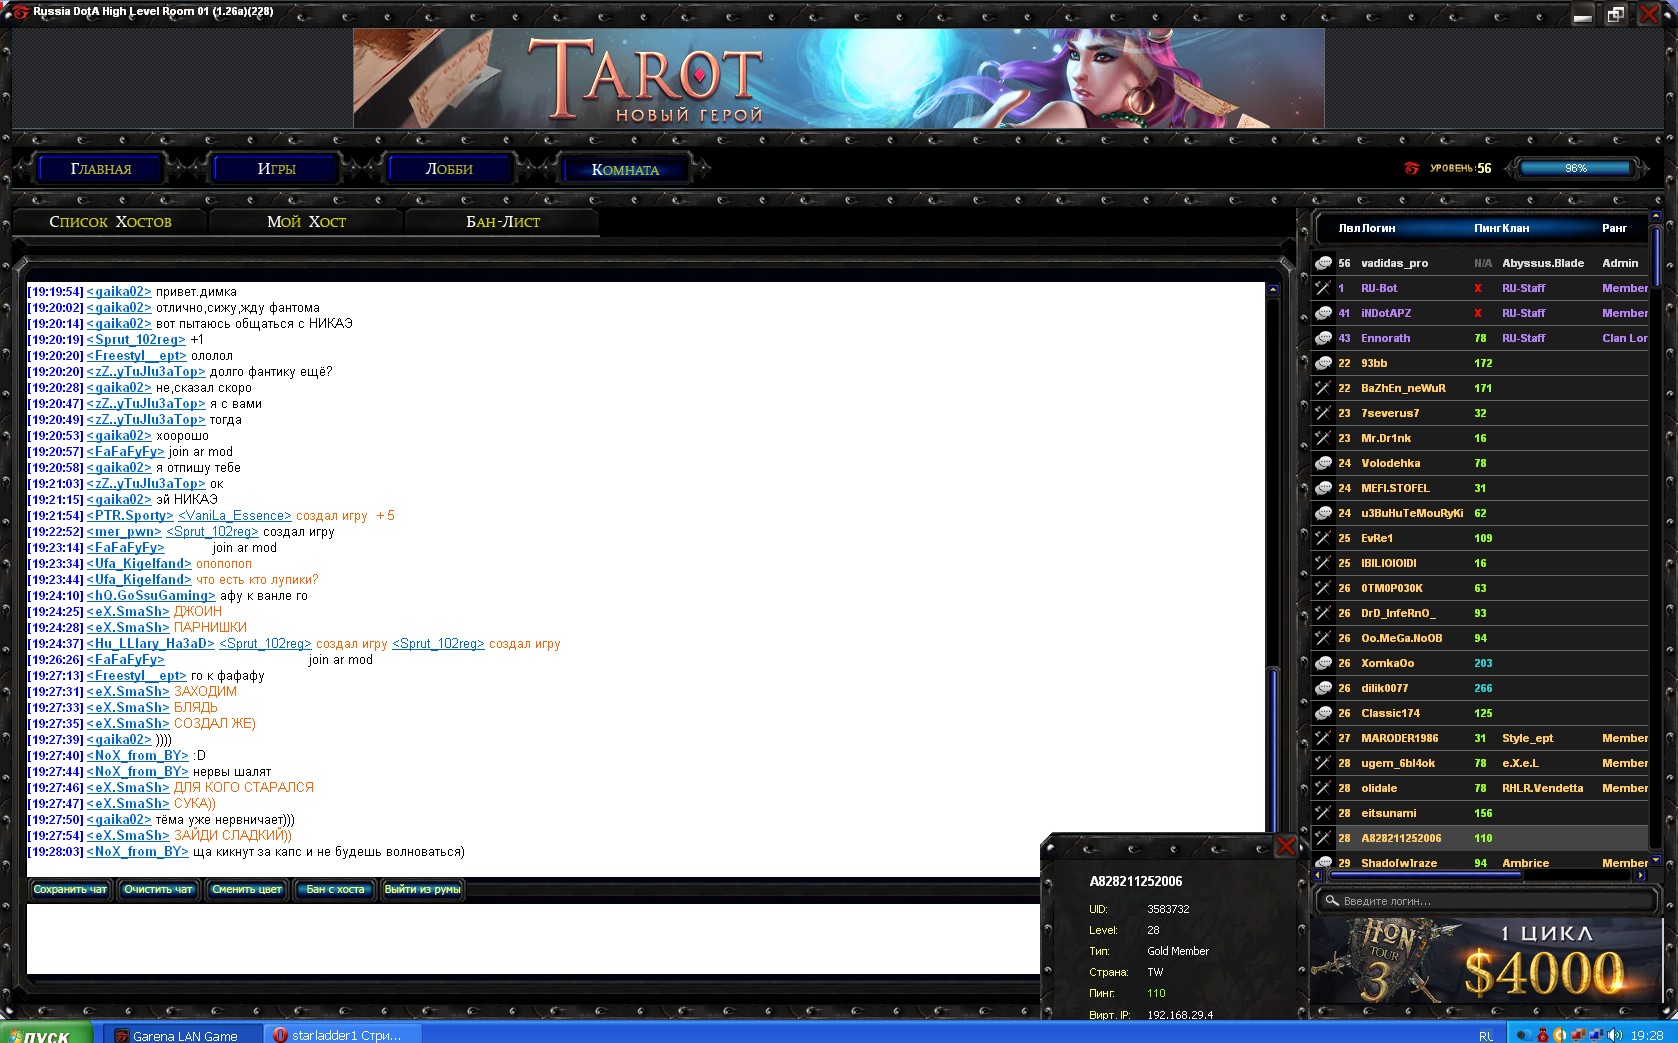The height and width of the screenshot is (1043, 1678).
Task: Click the red Garena icon beside Уровень
Action: click(x=1412, y=168)
